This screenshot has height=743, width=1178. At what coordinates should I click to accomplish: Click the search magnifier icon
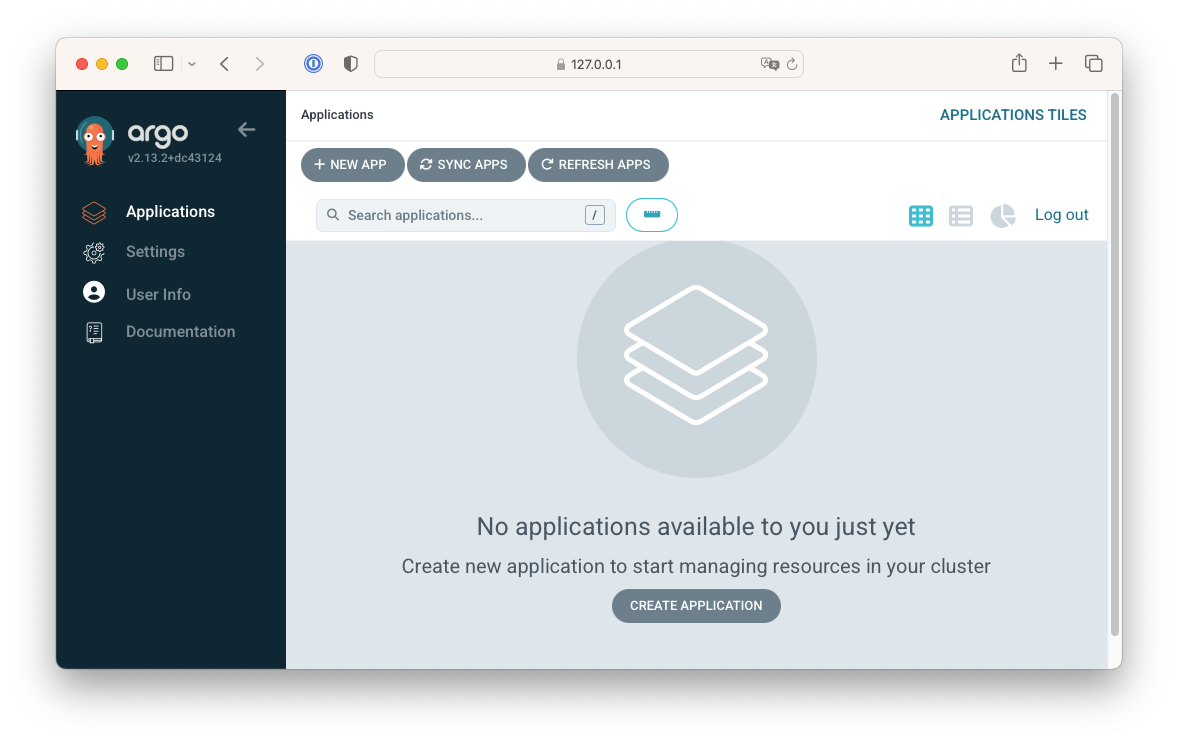(333, 215)
